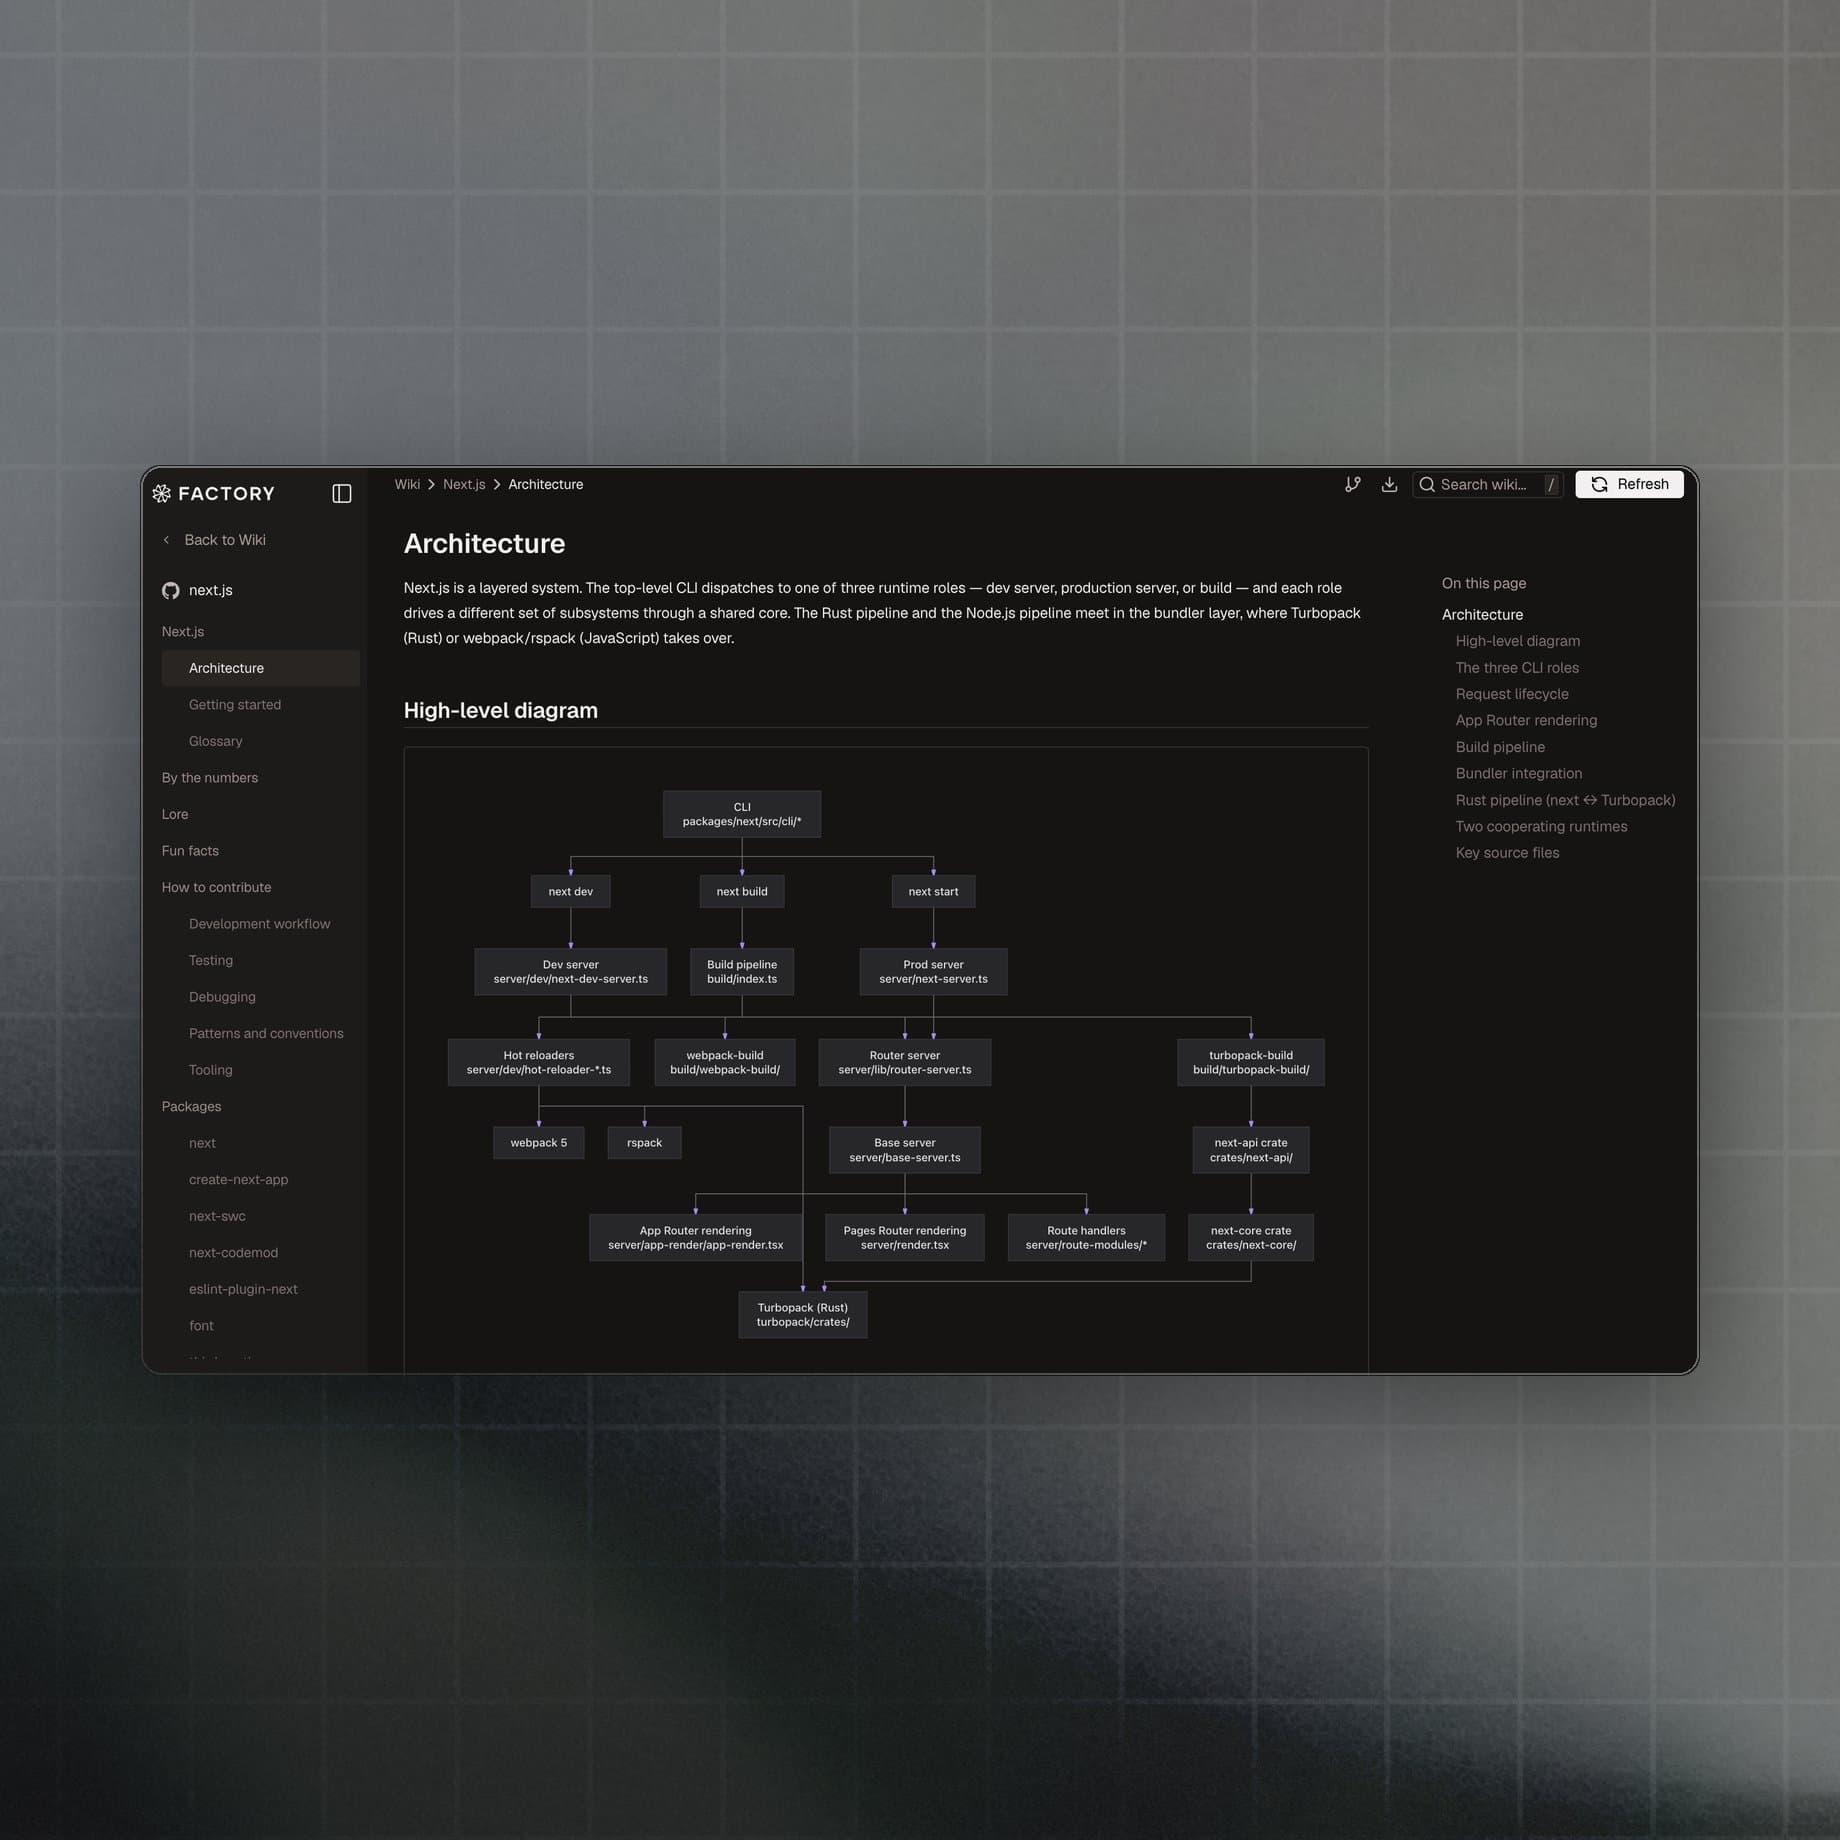Open Development workflow page
Viewport: 1840px width, 1840px height.
click(259, 923)
